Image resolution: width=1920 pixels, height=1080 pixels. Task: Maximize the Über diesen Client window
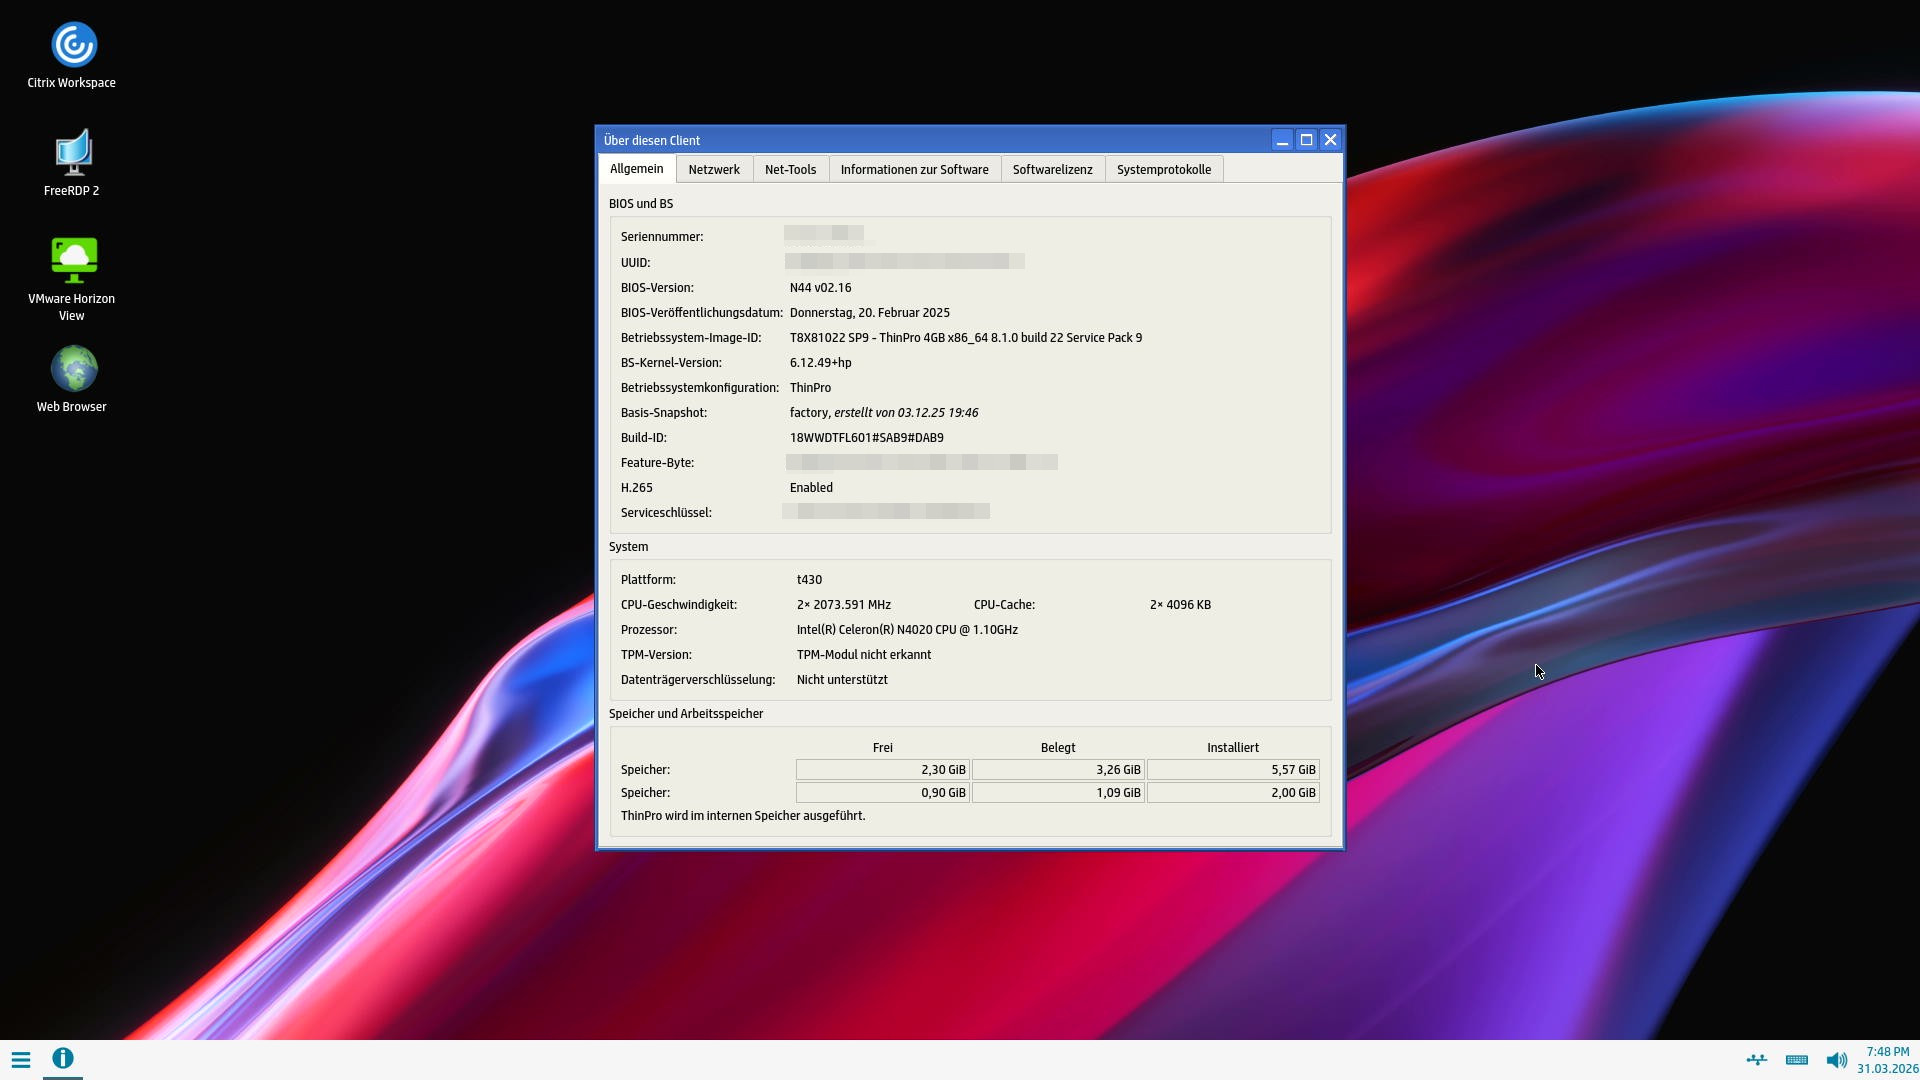pos(1306,140)
